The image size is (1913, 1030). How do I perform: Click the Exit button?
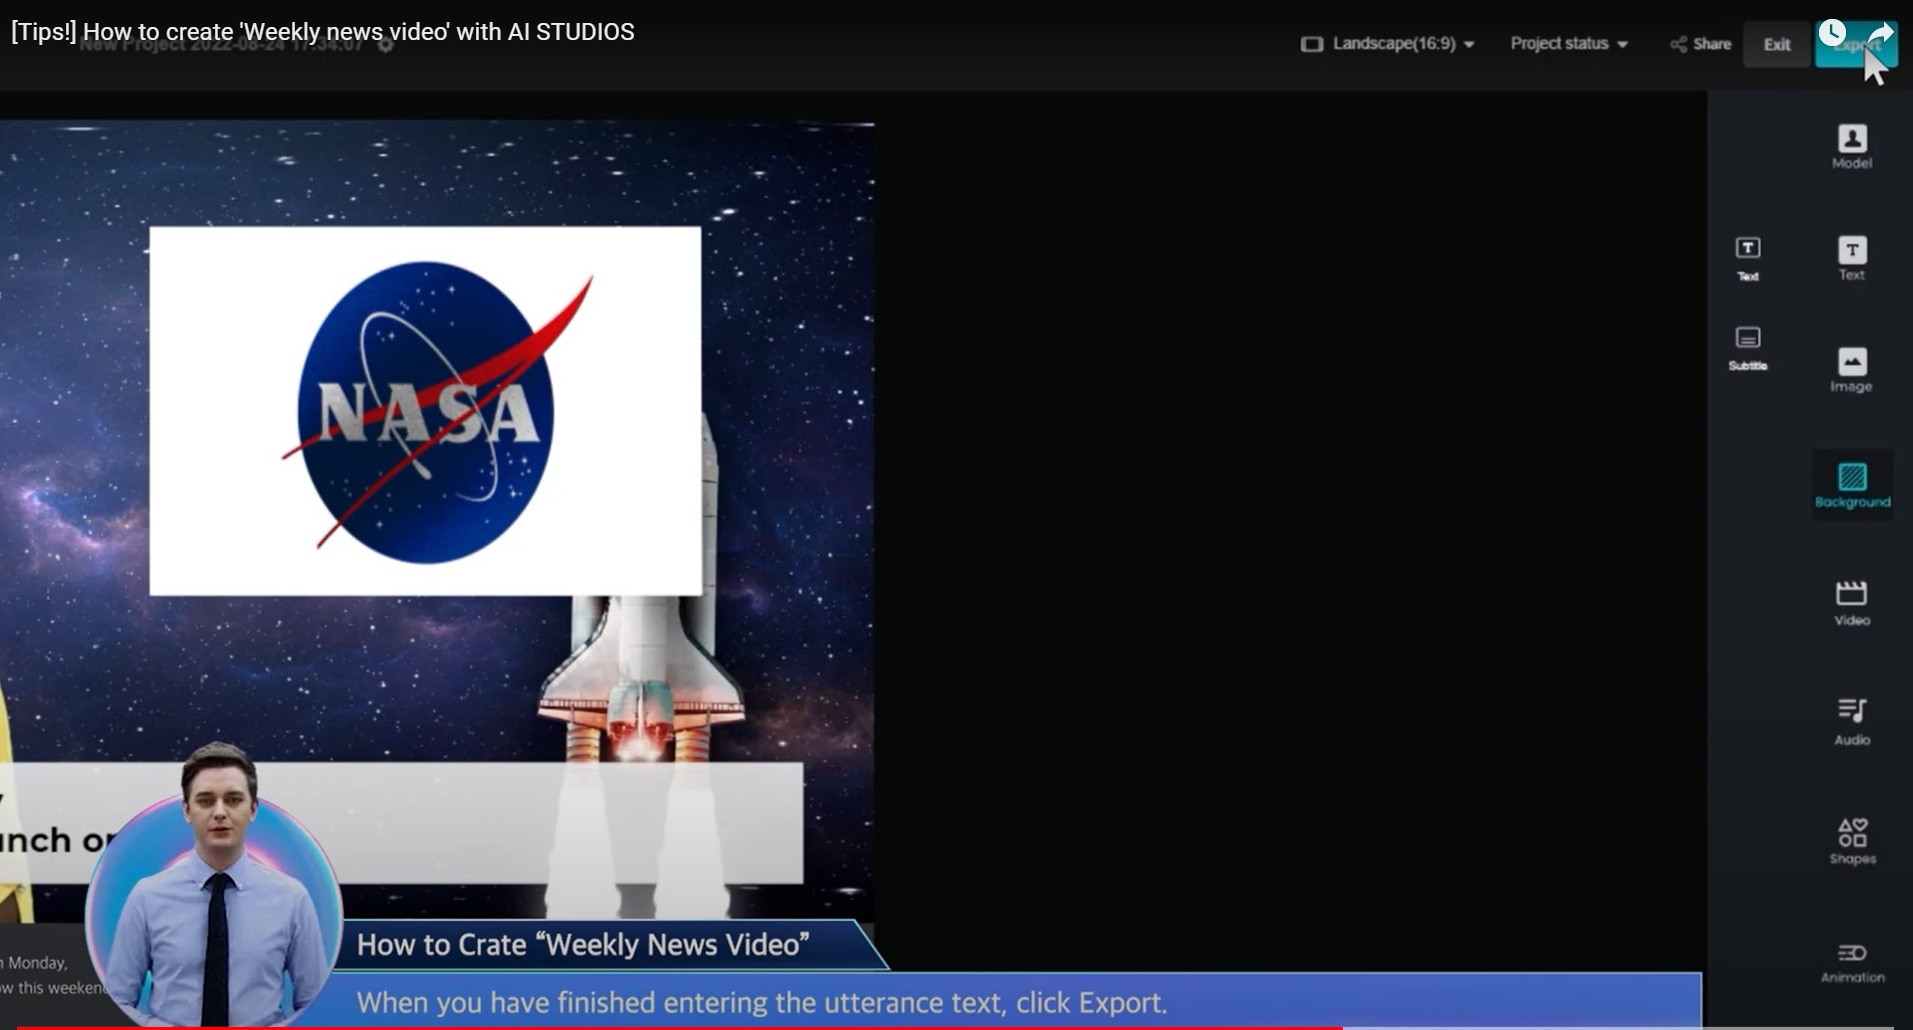tap(1776, 44)
